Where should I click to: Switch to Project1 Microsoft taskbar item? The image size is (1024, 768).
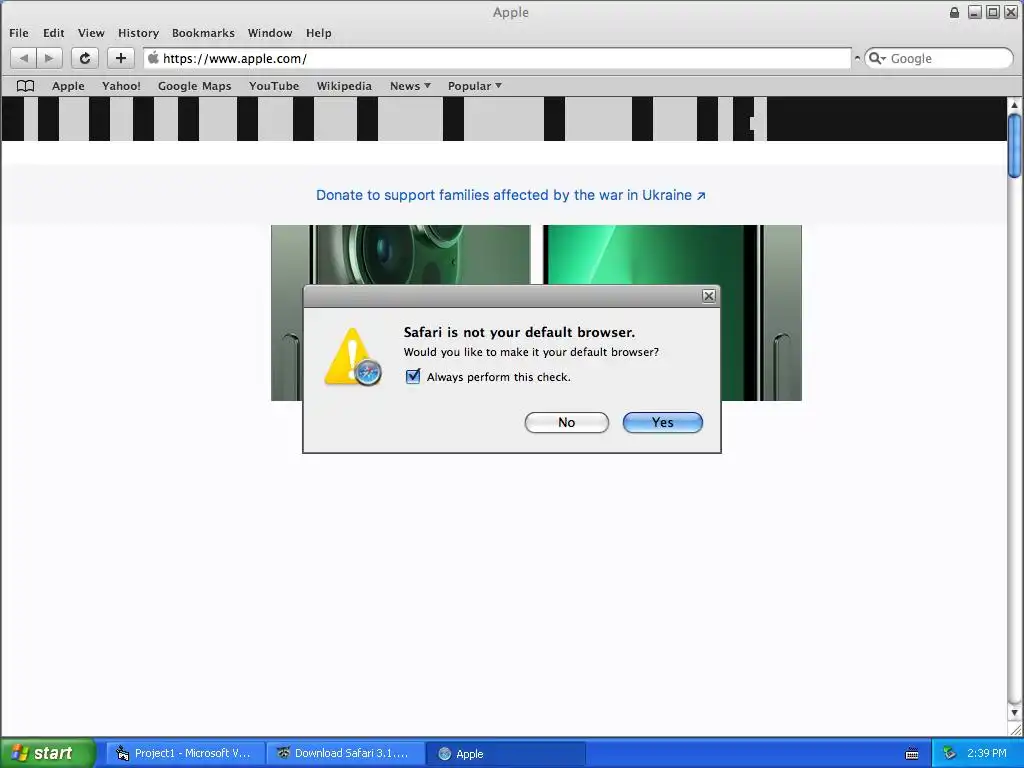(x=185, y=753)
